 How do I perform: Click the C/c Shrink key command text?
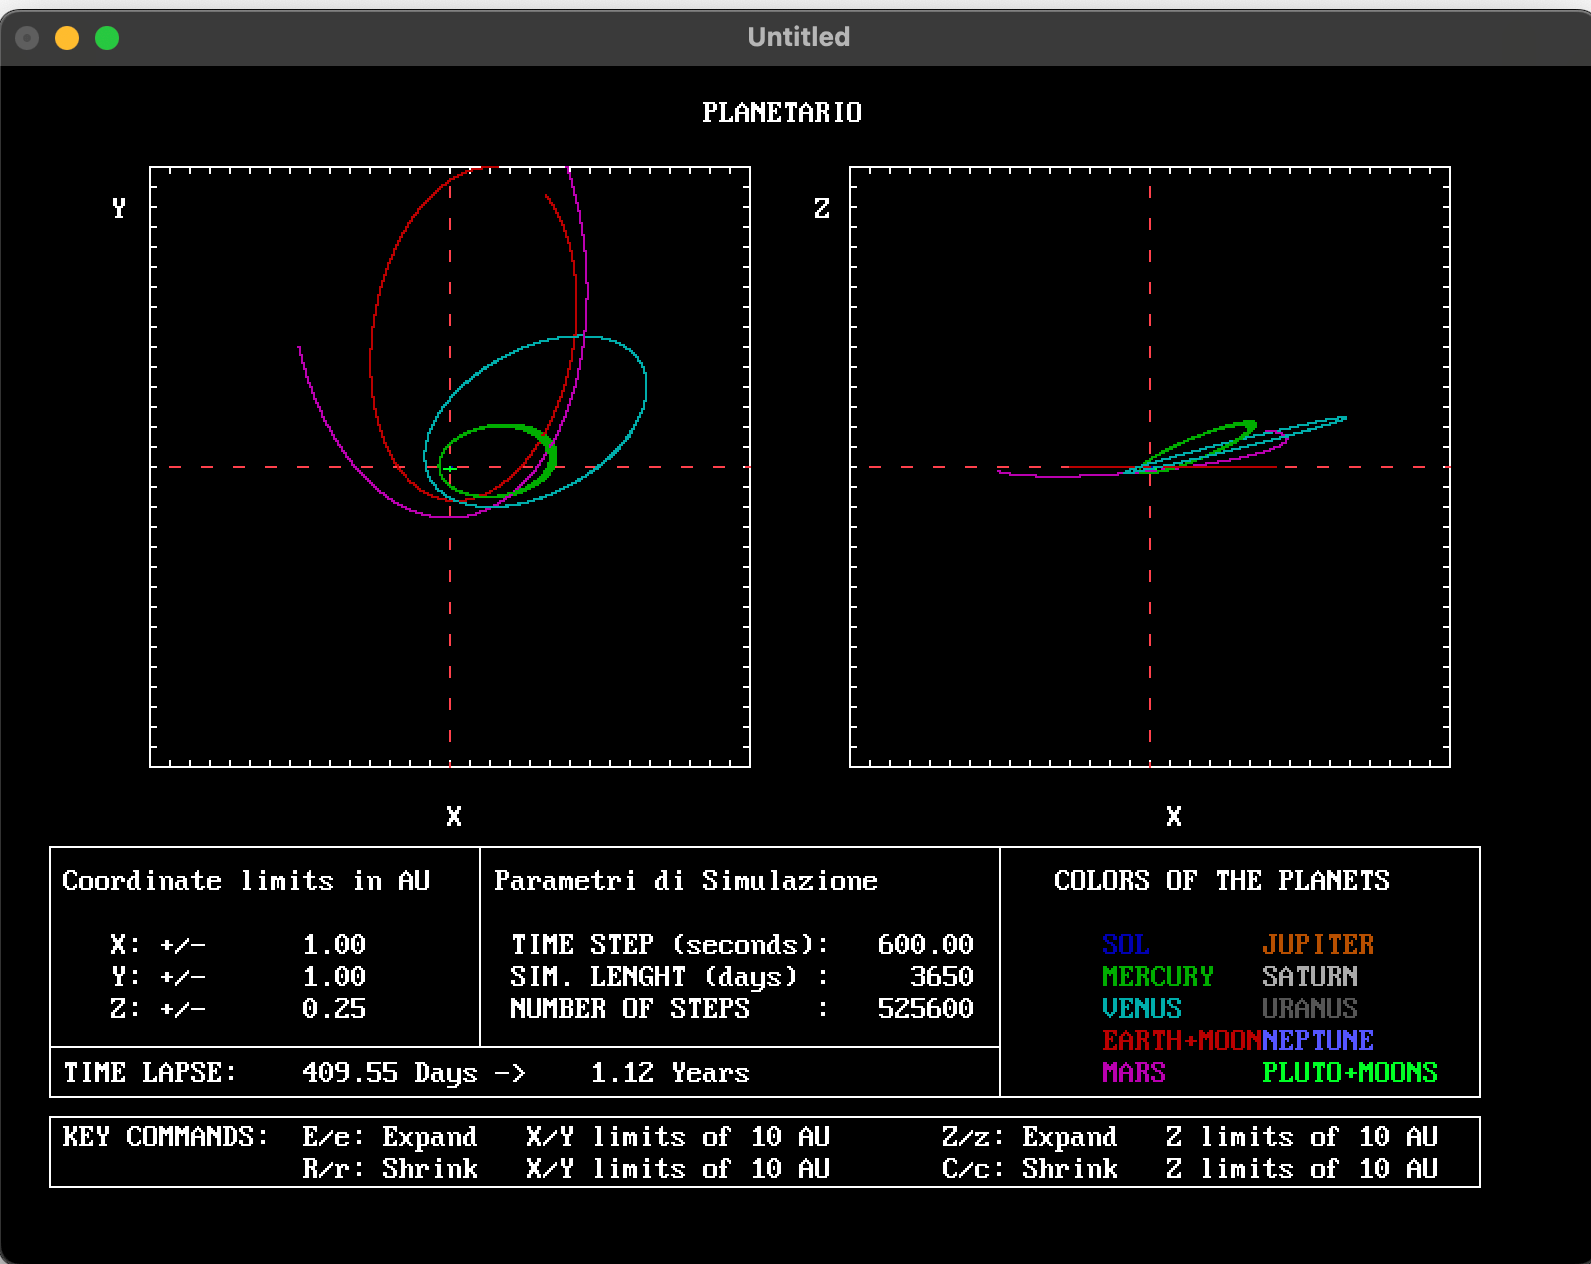pyautogui.click(x=1029, y=1169)
